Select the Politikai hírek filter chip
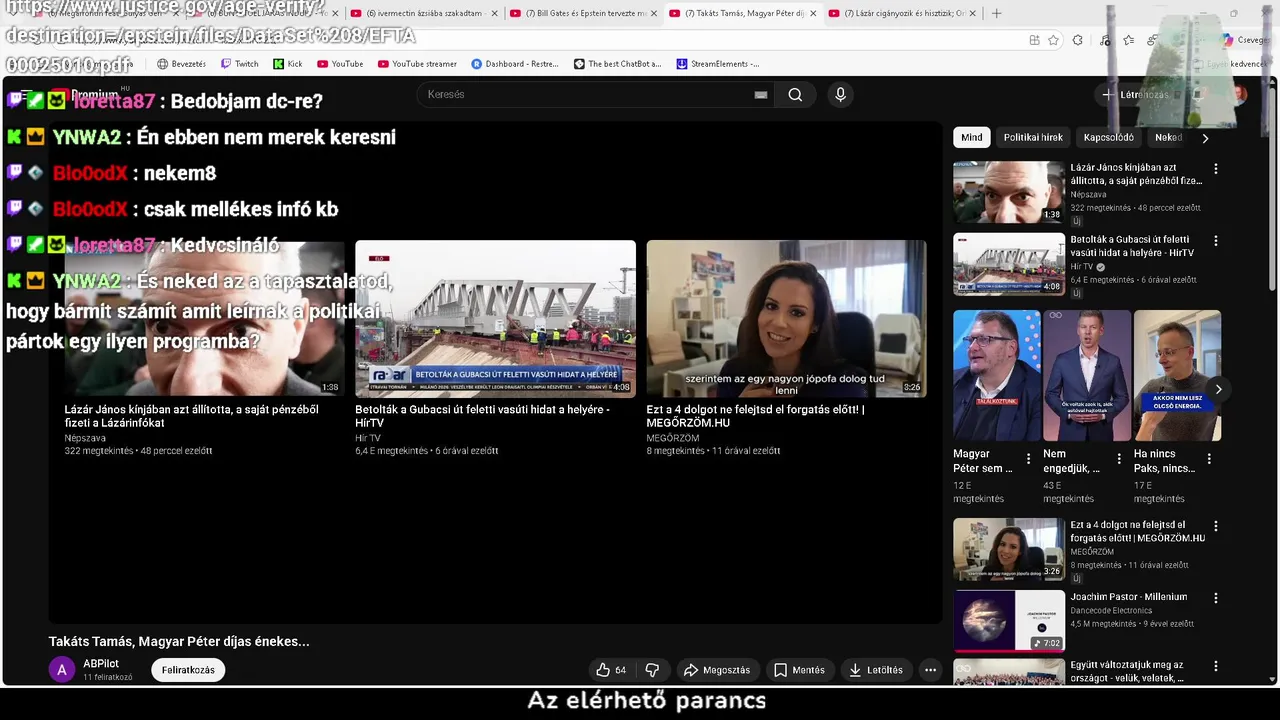1280x720 pixels. coord(1033,138)
